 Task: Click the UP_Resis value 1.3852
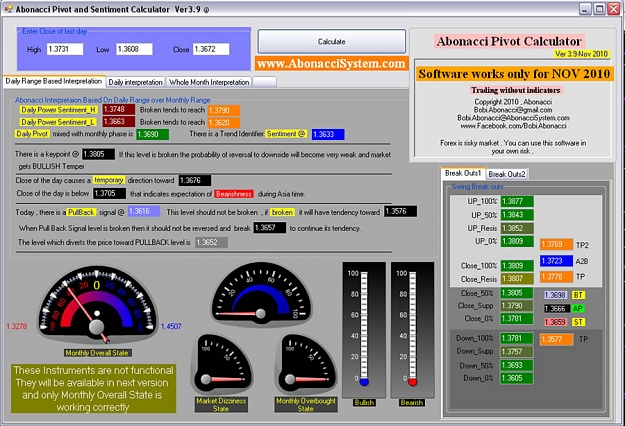tap(517, 228)
